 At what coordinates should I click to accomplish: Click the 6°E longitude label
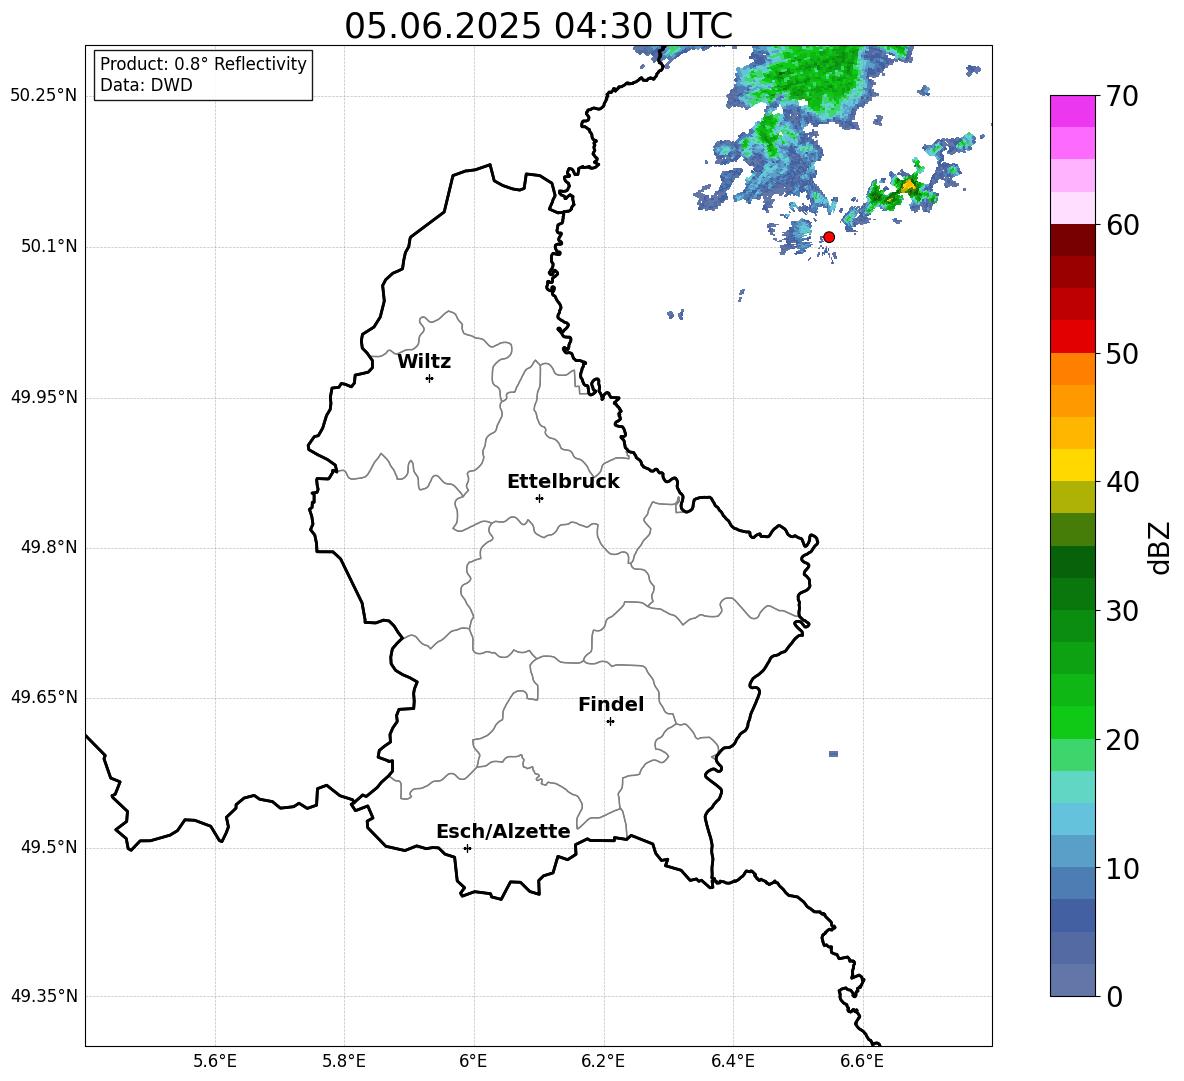coord(473,1062)
